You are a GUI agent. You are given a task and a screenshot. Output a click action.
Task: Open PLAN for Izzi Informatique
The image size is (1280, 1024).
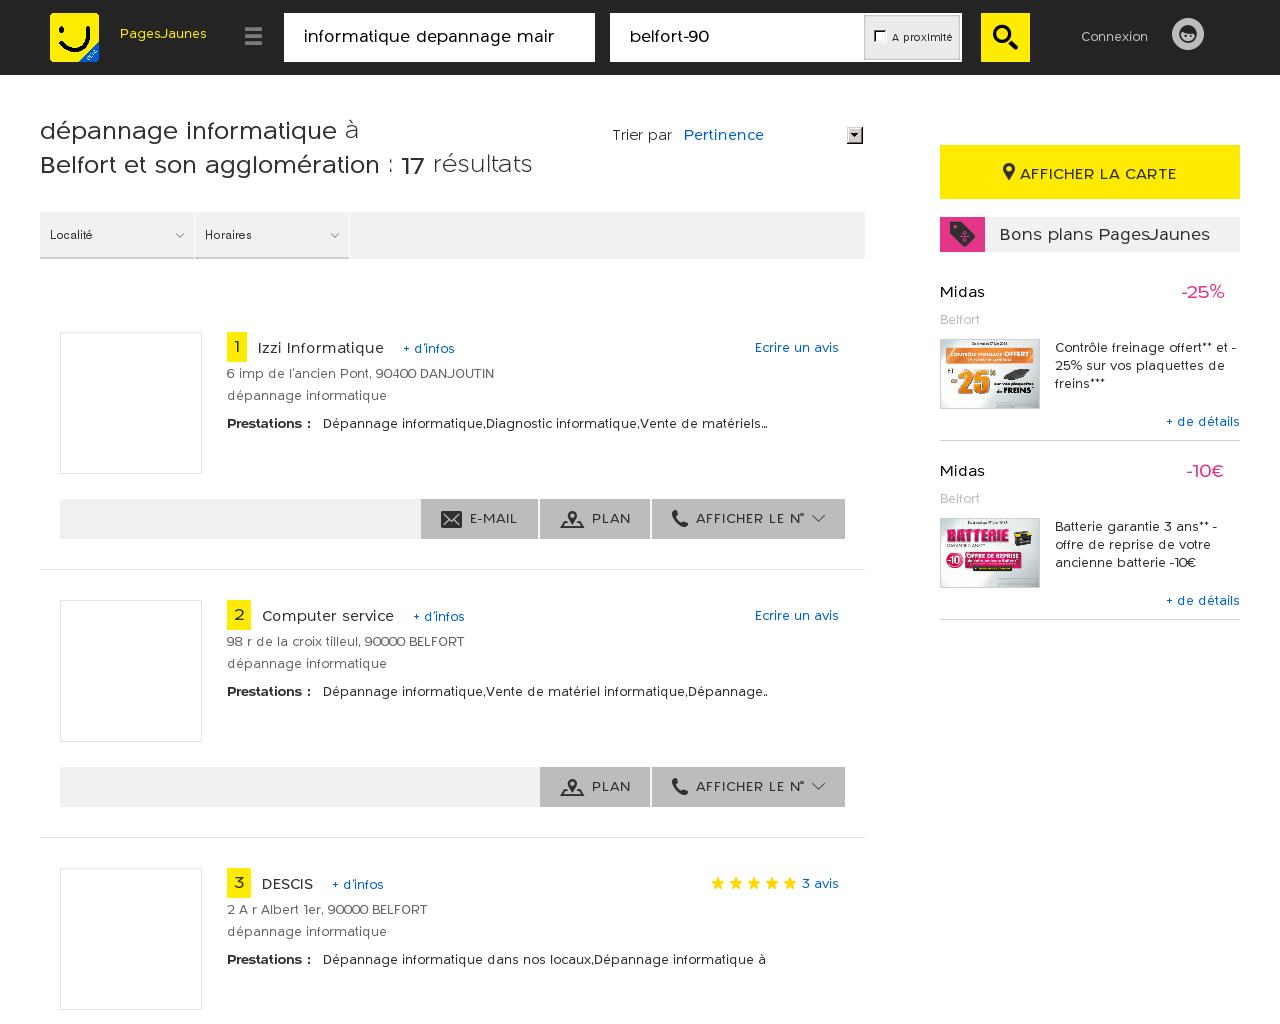(595, 519)
